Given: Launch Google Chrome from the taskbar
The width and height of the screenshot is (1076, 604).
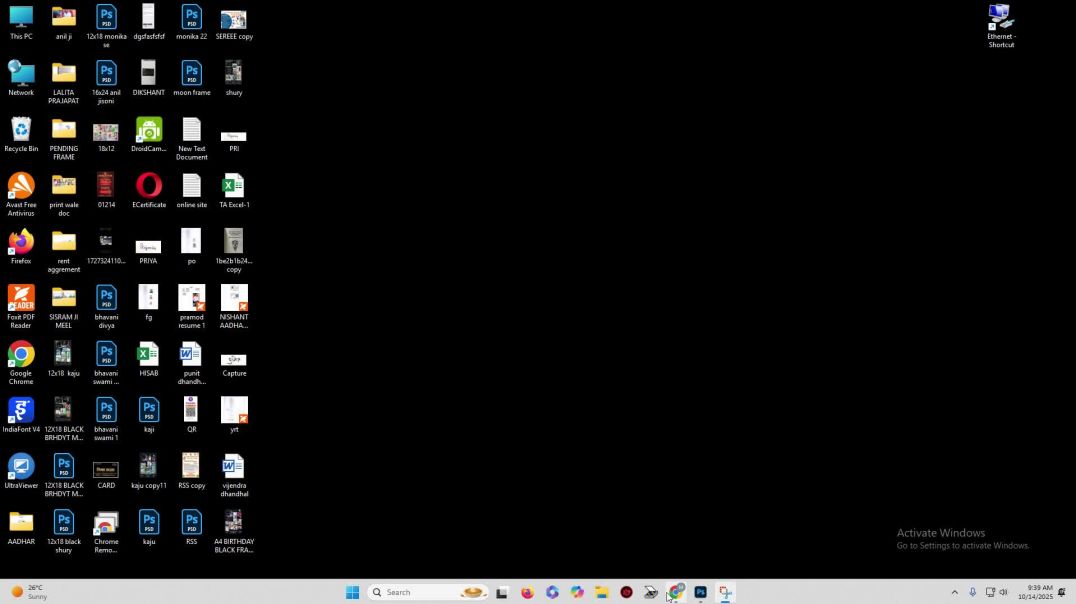Looking at the screenshot, I should click(x=676, y=592).
